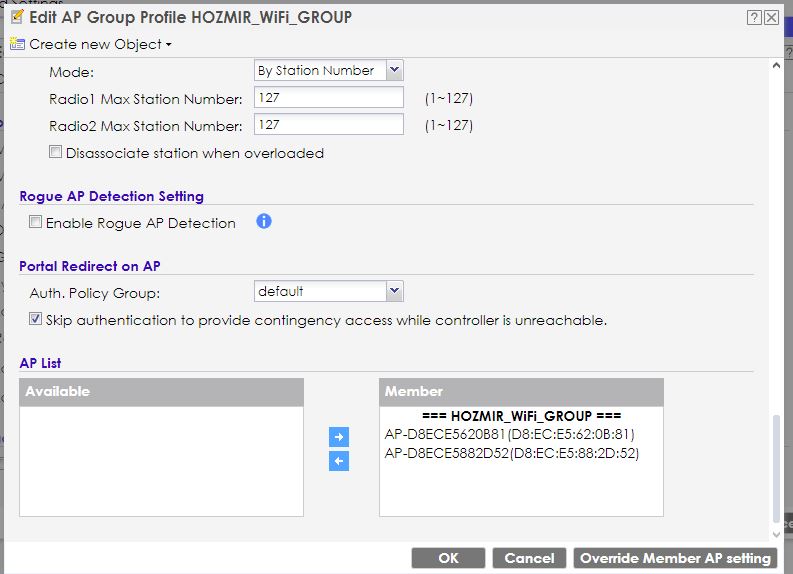Click the scroll up arrow of dialog
Screen dimensions: 793x574
click(x=776, y=66)
